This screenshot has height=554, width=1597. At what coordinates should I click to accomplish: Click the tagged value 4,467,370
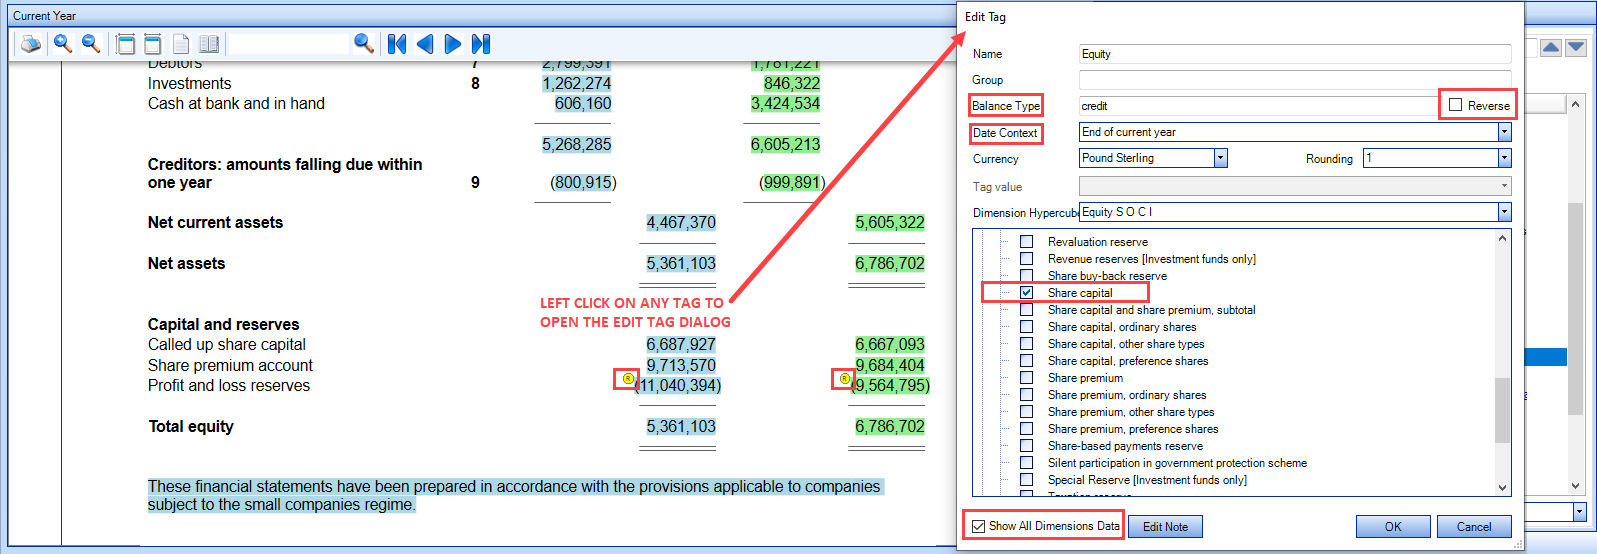pyautogui.click(x=681, y=222)
